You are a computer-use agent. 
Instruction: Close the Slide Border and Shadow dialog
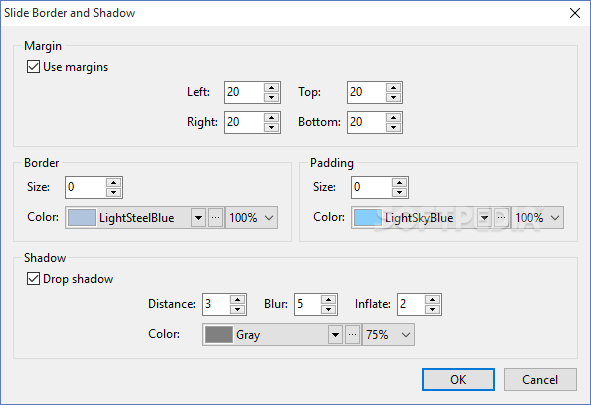[575, 13]
